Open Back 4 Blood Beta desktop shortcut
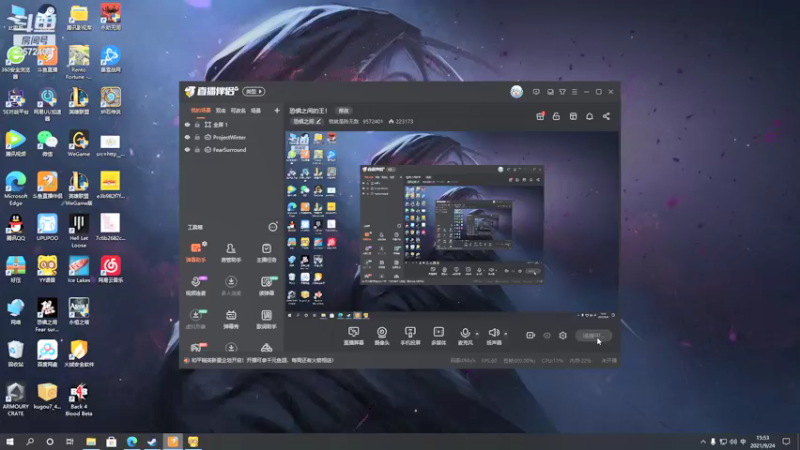800x450 pixels. (x=79, y=399)
